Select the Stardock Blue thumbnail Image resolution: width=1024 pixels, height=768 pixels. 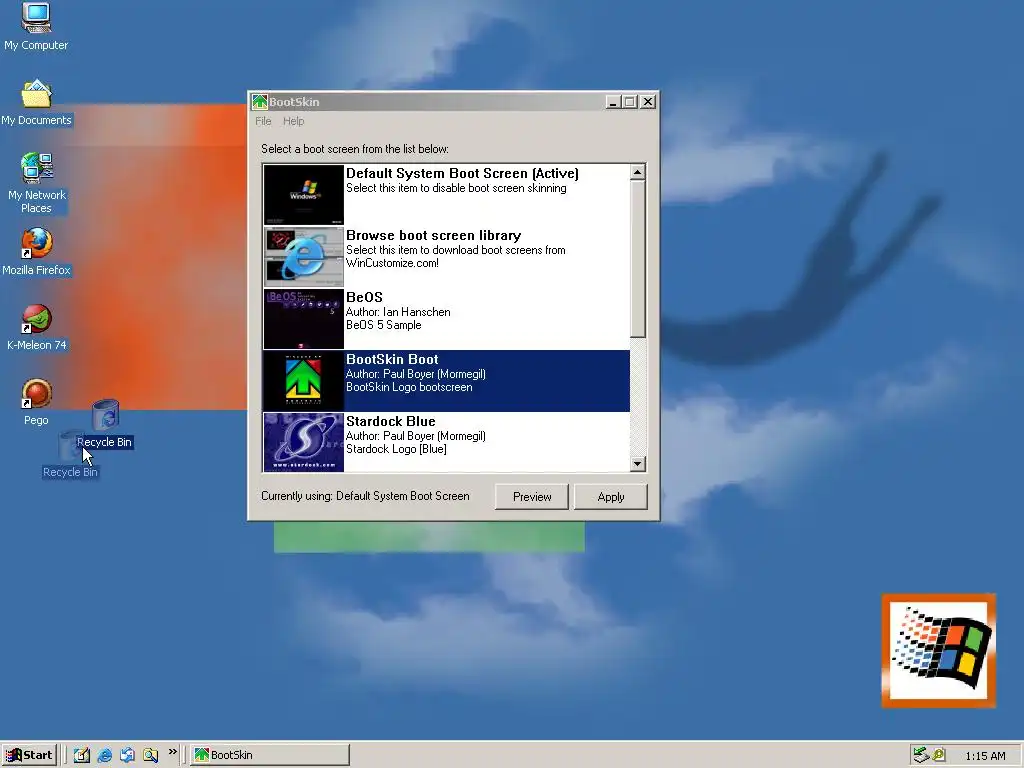pos(304,441)
